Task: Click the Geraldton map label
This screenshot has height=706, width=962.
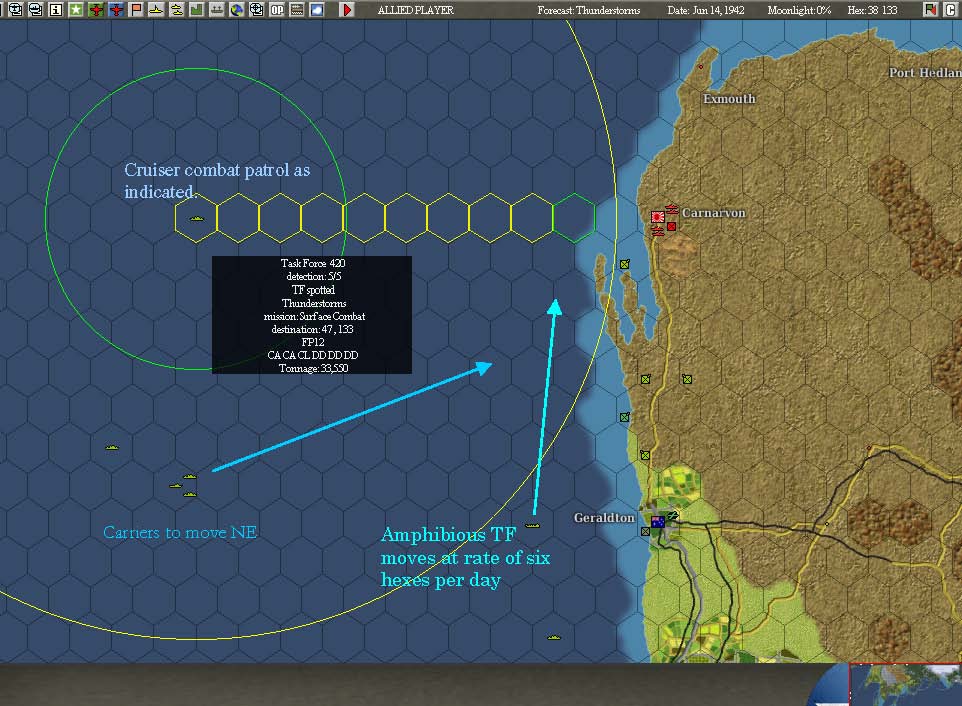Action: coord(604,518)
